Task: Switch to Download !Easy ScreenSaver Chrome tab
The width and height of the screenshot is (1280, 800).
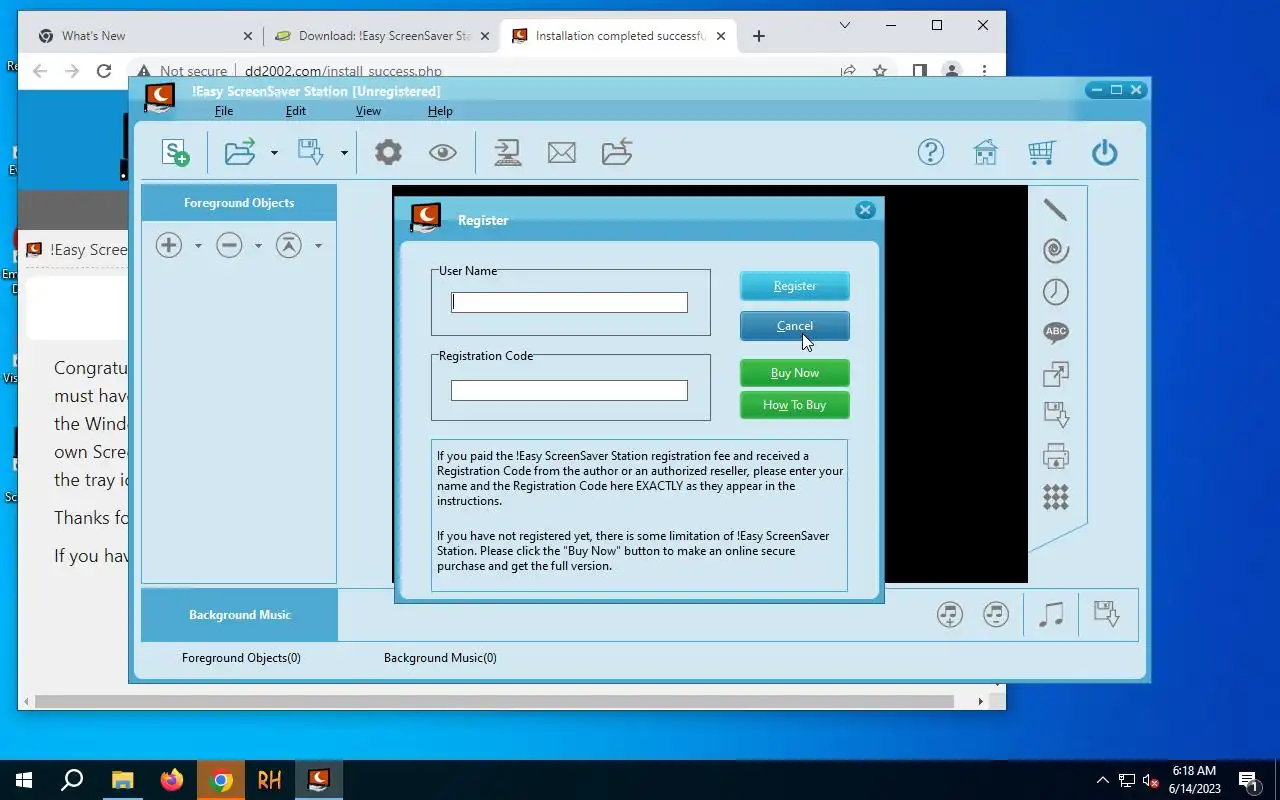Action: pyautogui.click(x=380, y=36)
